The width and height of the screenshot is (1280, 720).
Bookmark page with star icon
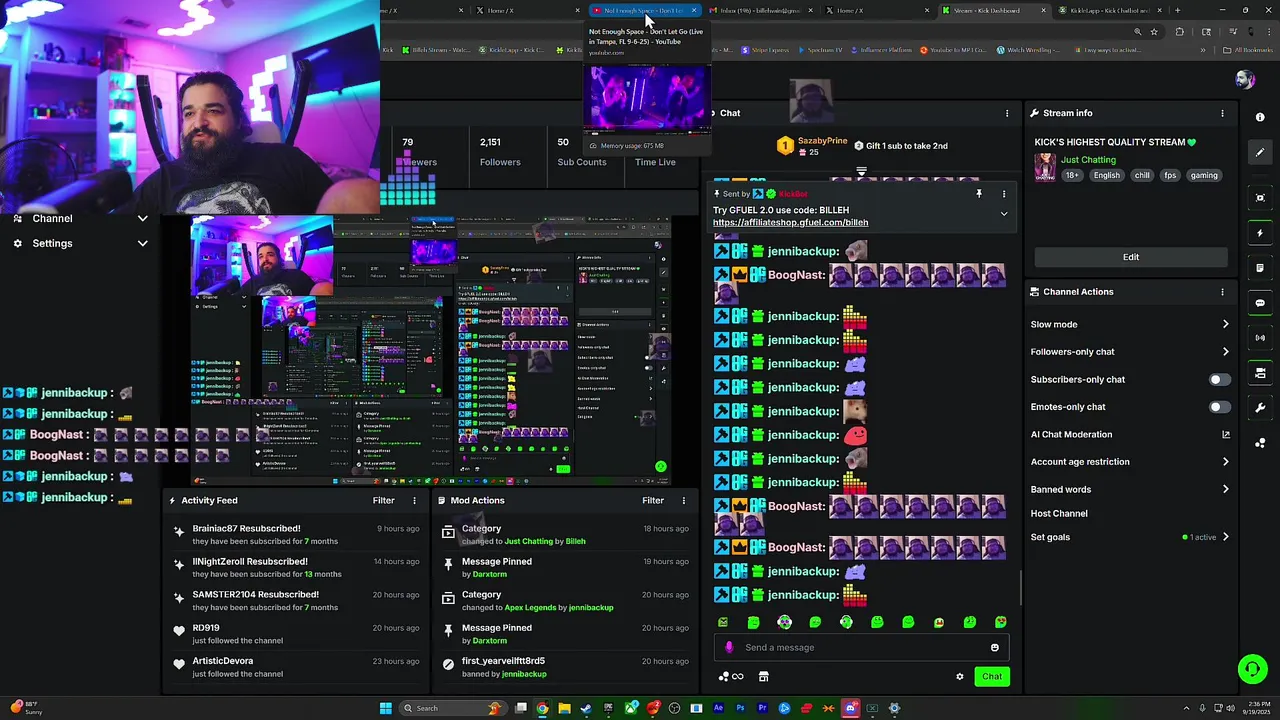pyautogui.click(x=1154, y=31)
